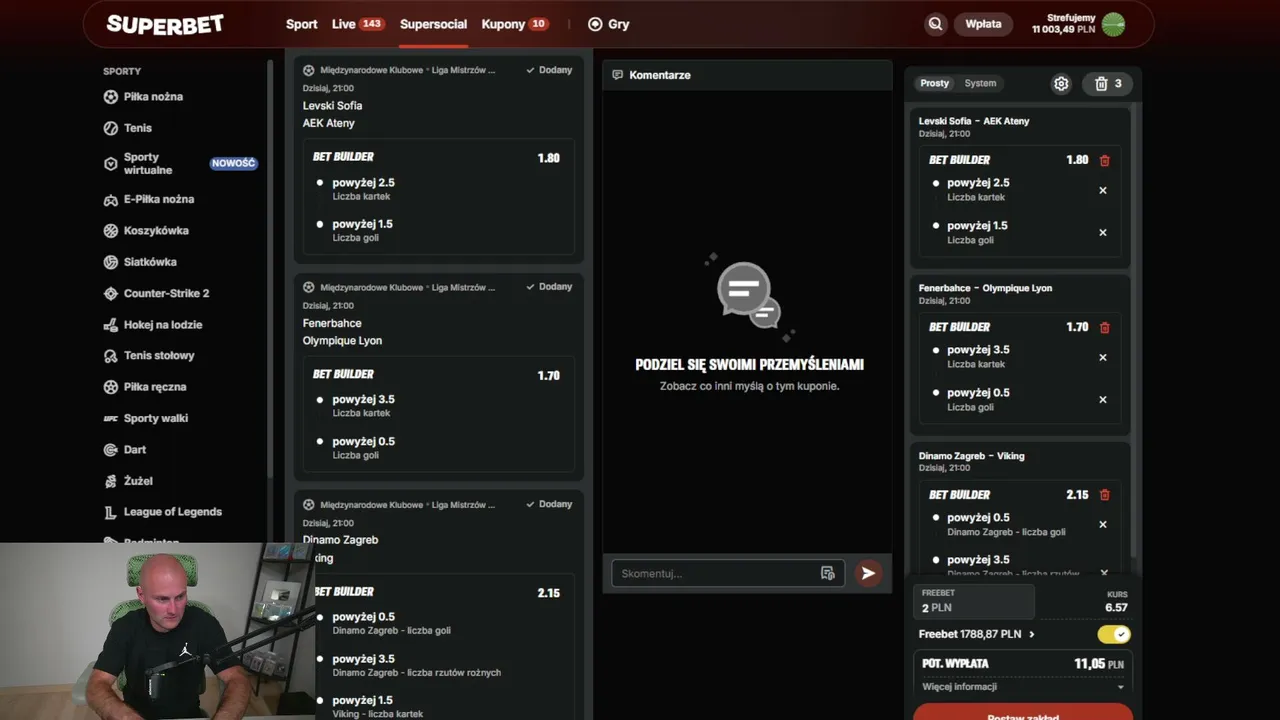
Task: Click Viking - liczba kartek selection text
Action: (378, 714)
